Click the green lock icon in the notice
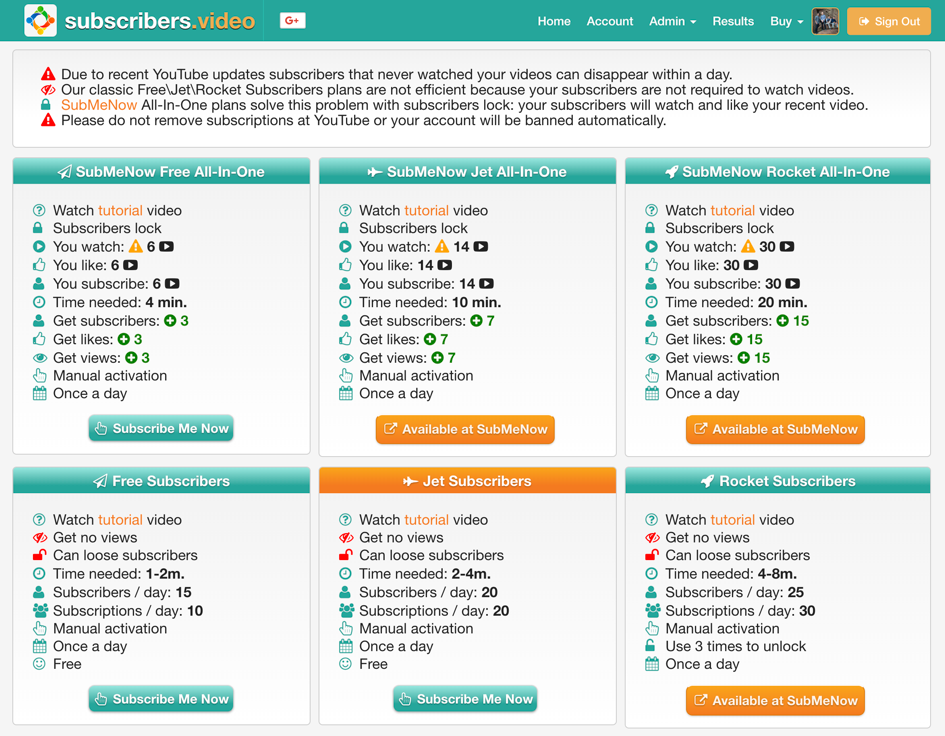 (46, 105)
